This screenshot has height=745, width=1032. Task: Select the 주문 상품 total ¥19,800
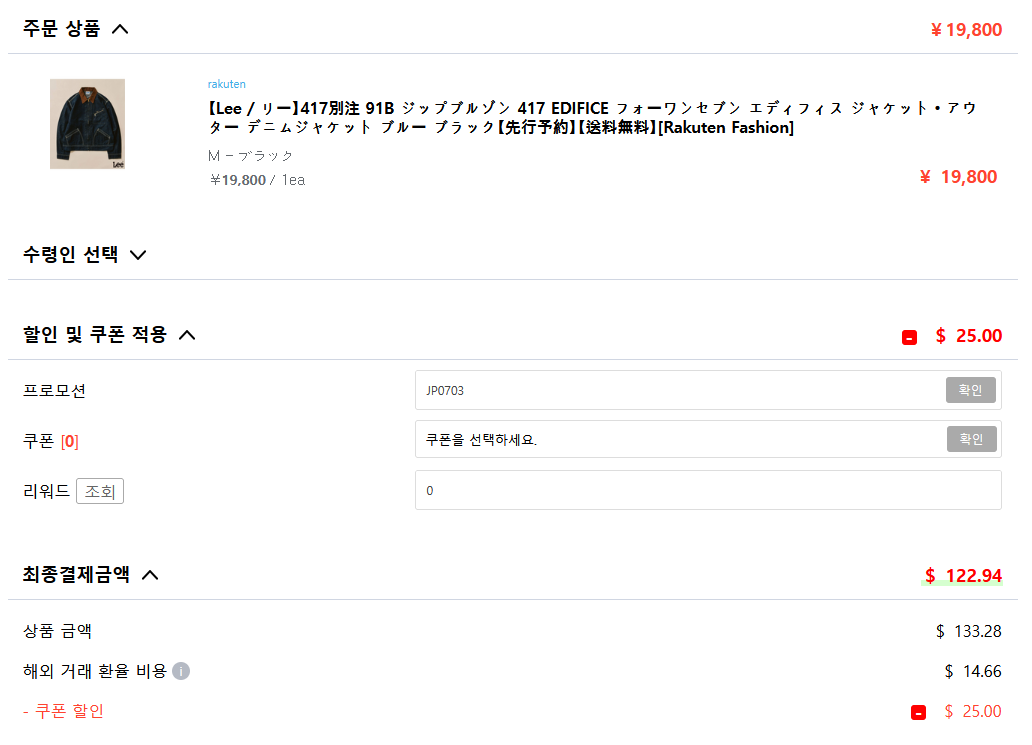[x=966, y=30]
